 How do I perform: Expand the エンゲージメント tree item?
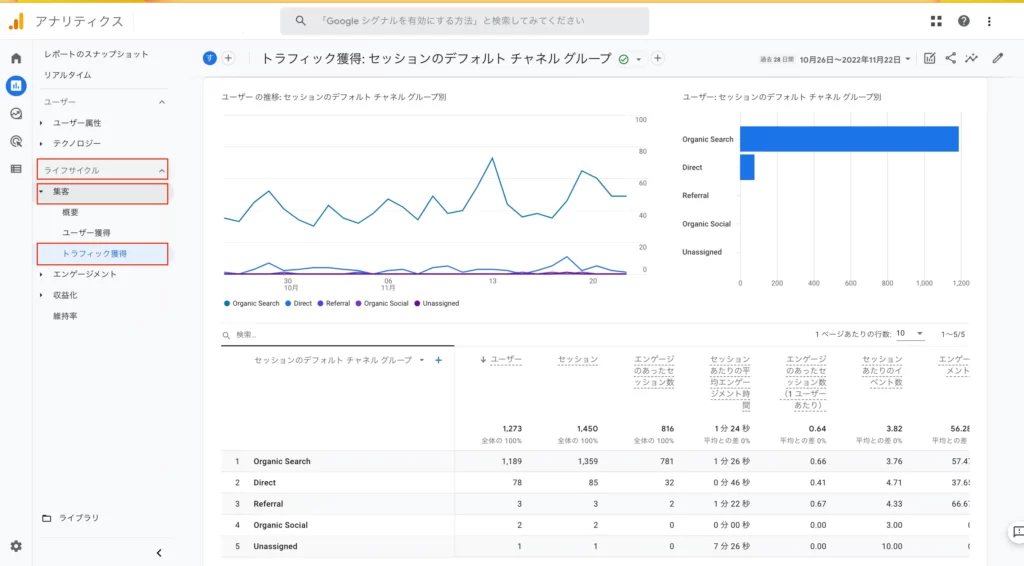coord(41,275)
